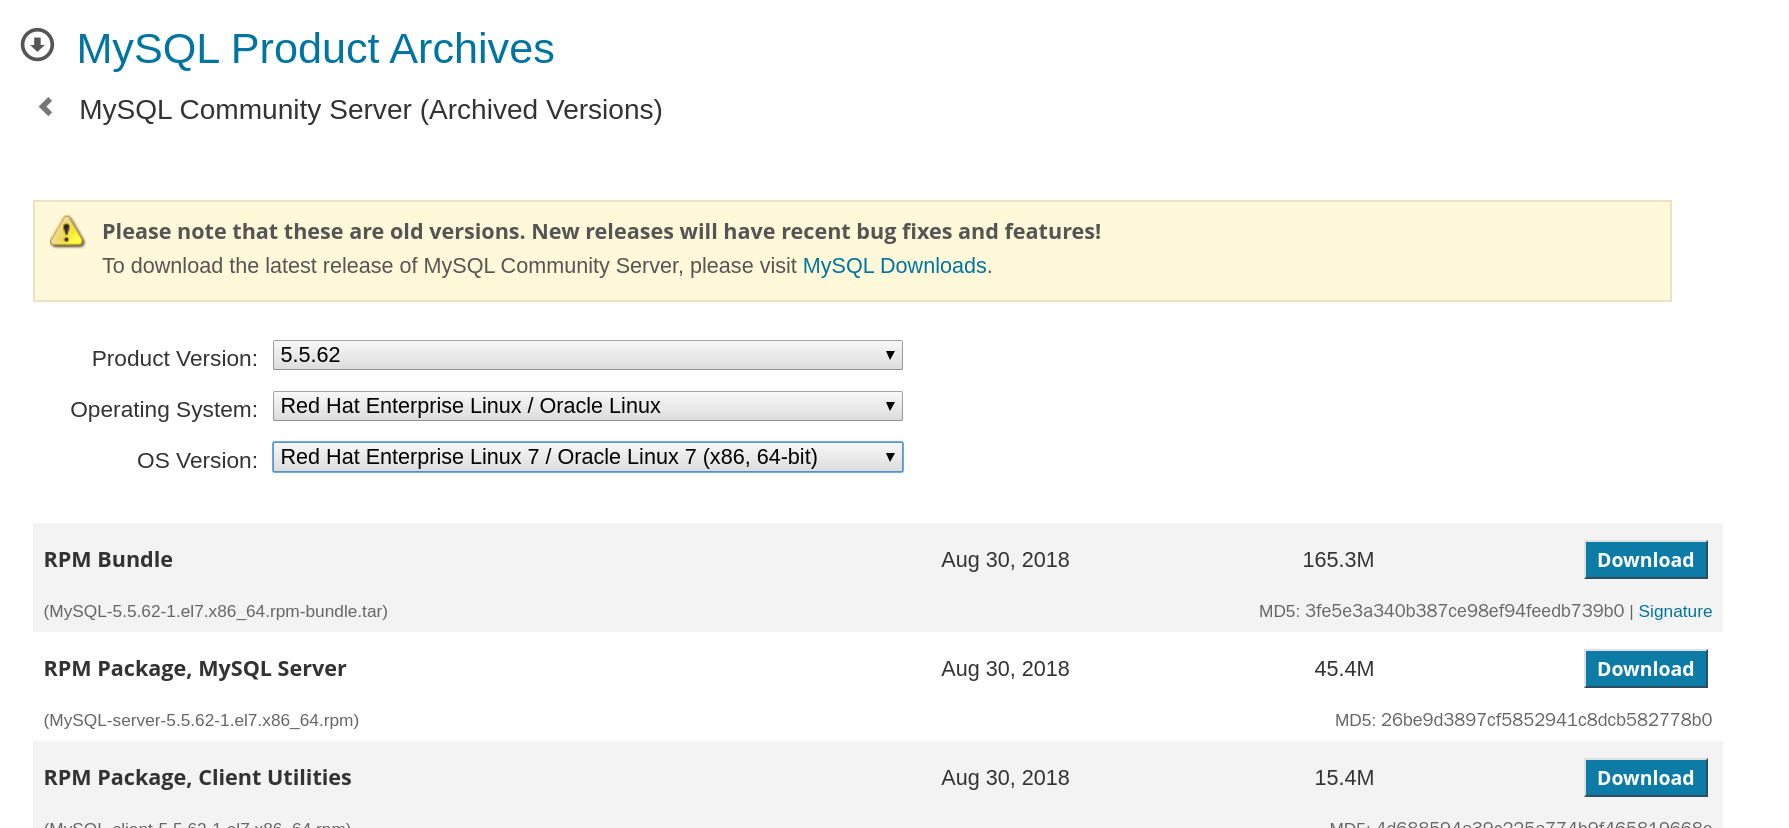Screen dimensions: 1789x828
Task: Click the Client Utilities row date Aug 30, 2018
Action: click(x=1005, y=778)
